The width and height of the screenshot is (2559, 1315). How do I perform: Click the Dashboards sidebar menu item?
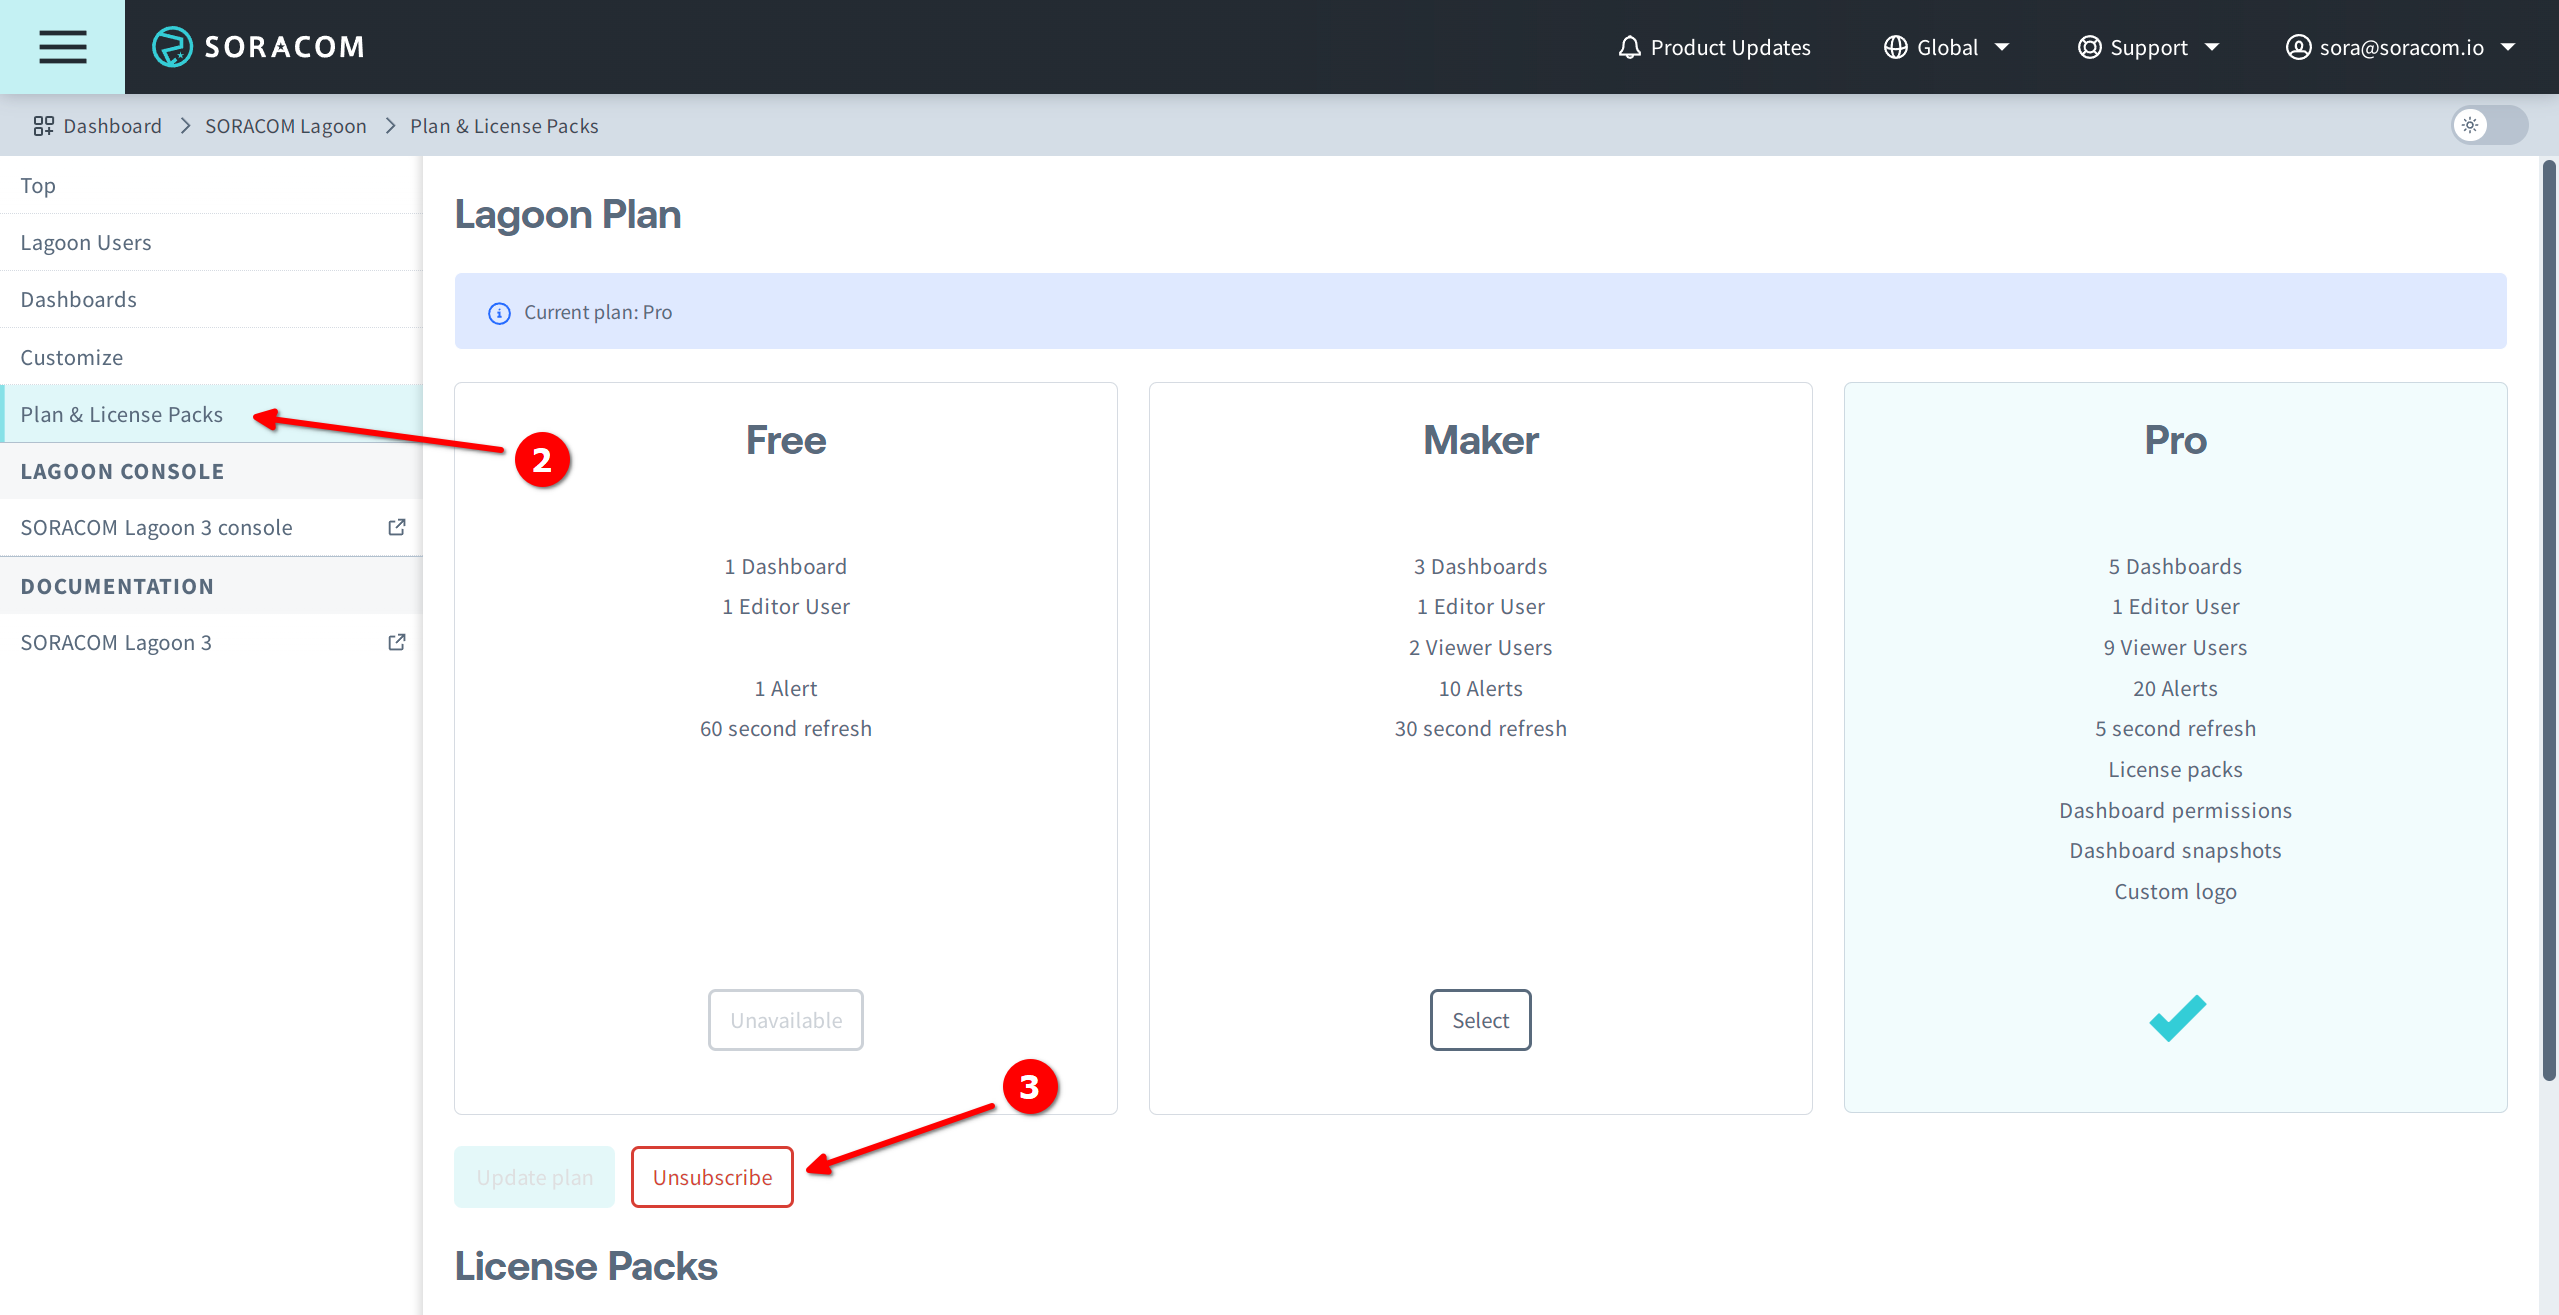click(77, 299)
